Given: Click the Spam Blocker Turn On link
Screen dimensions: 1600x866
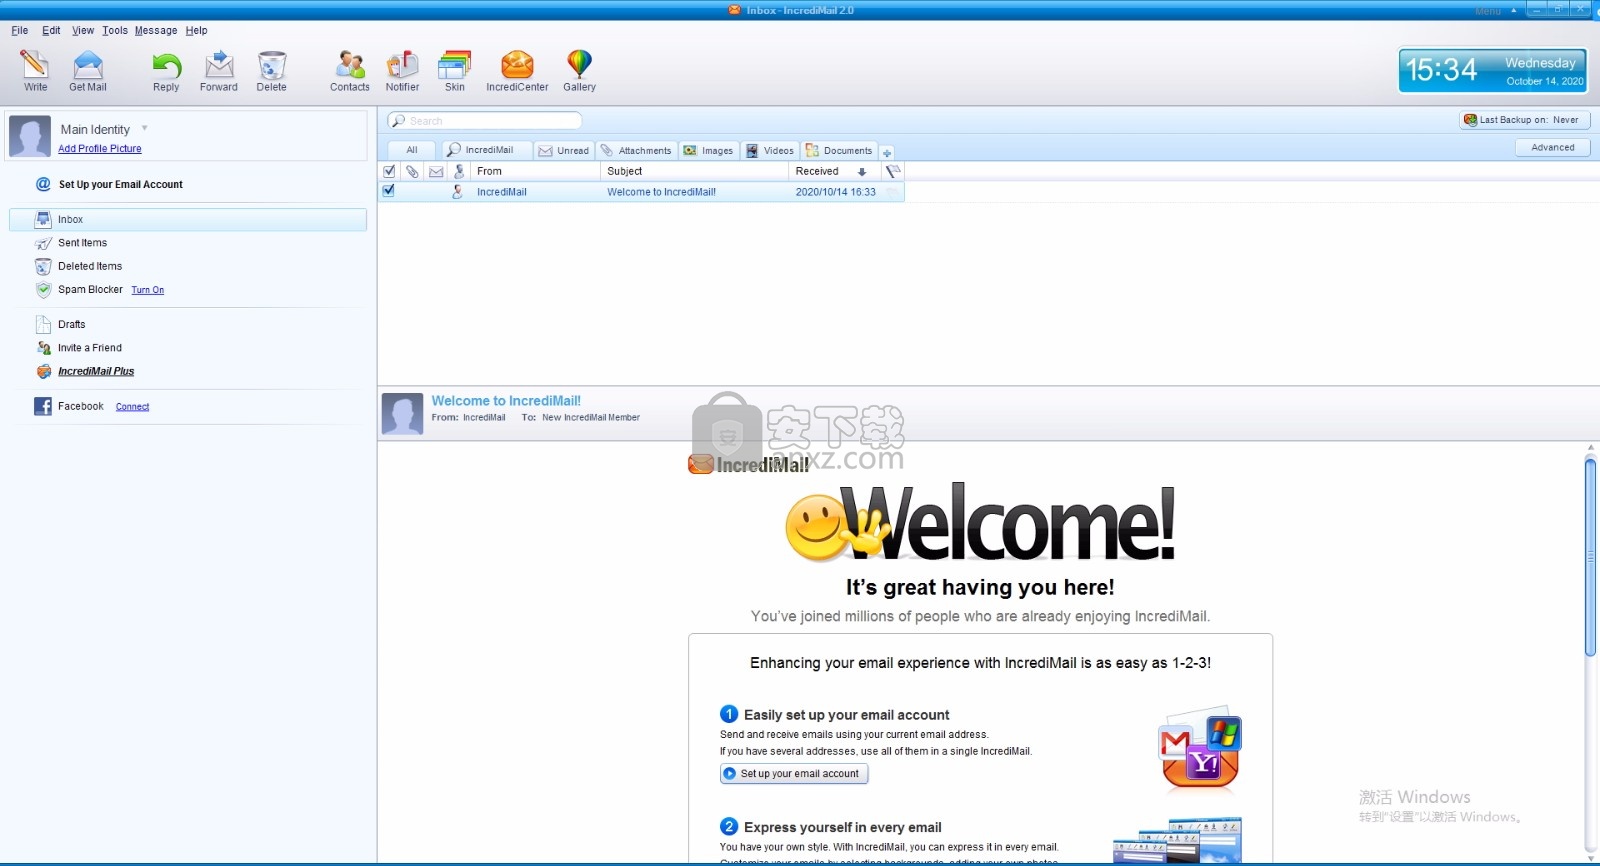Looking at the screenshot, I should 148,290.
